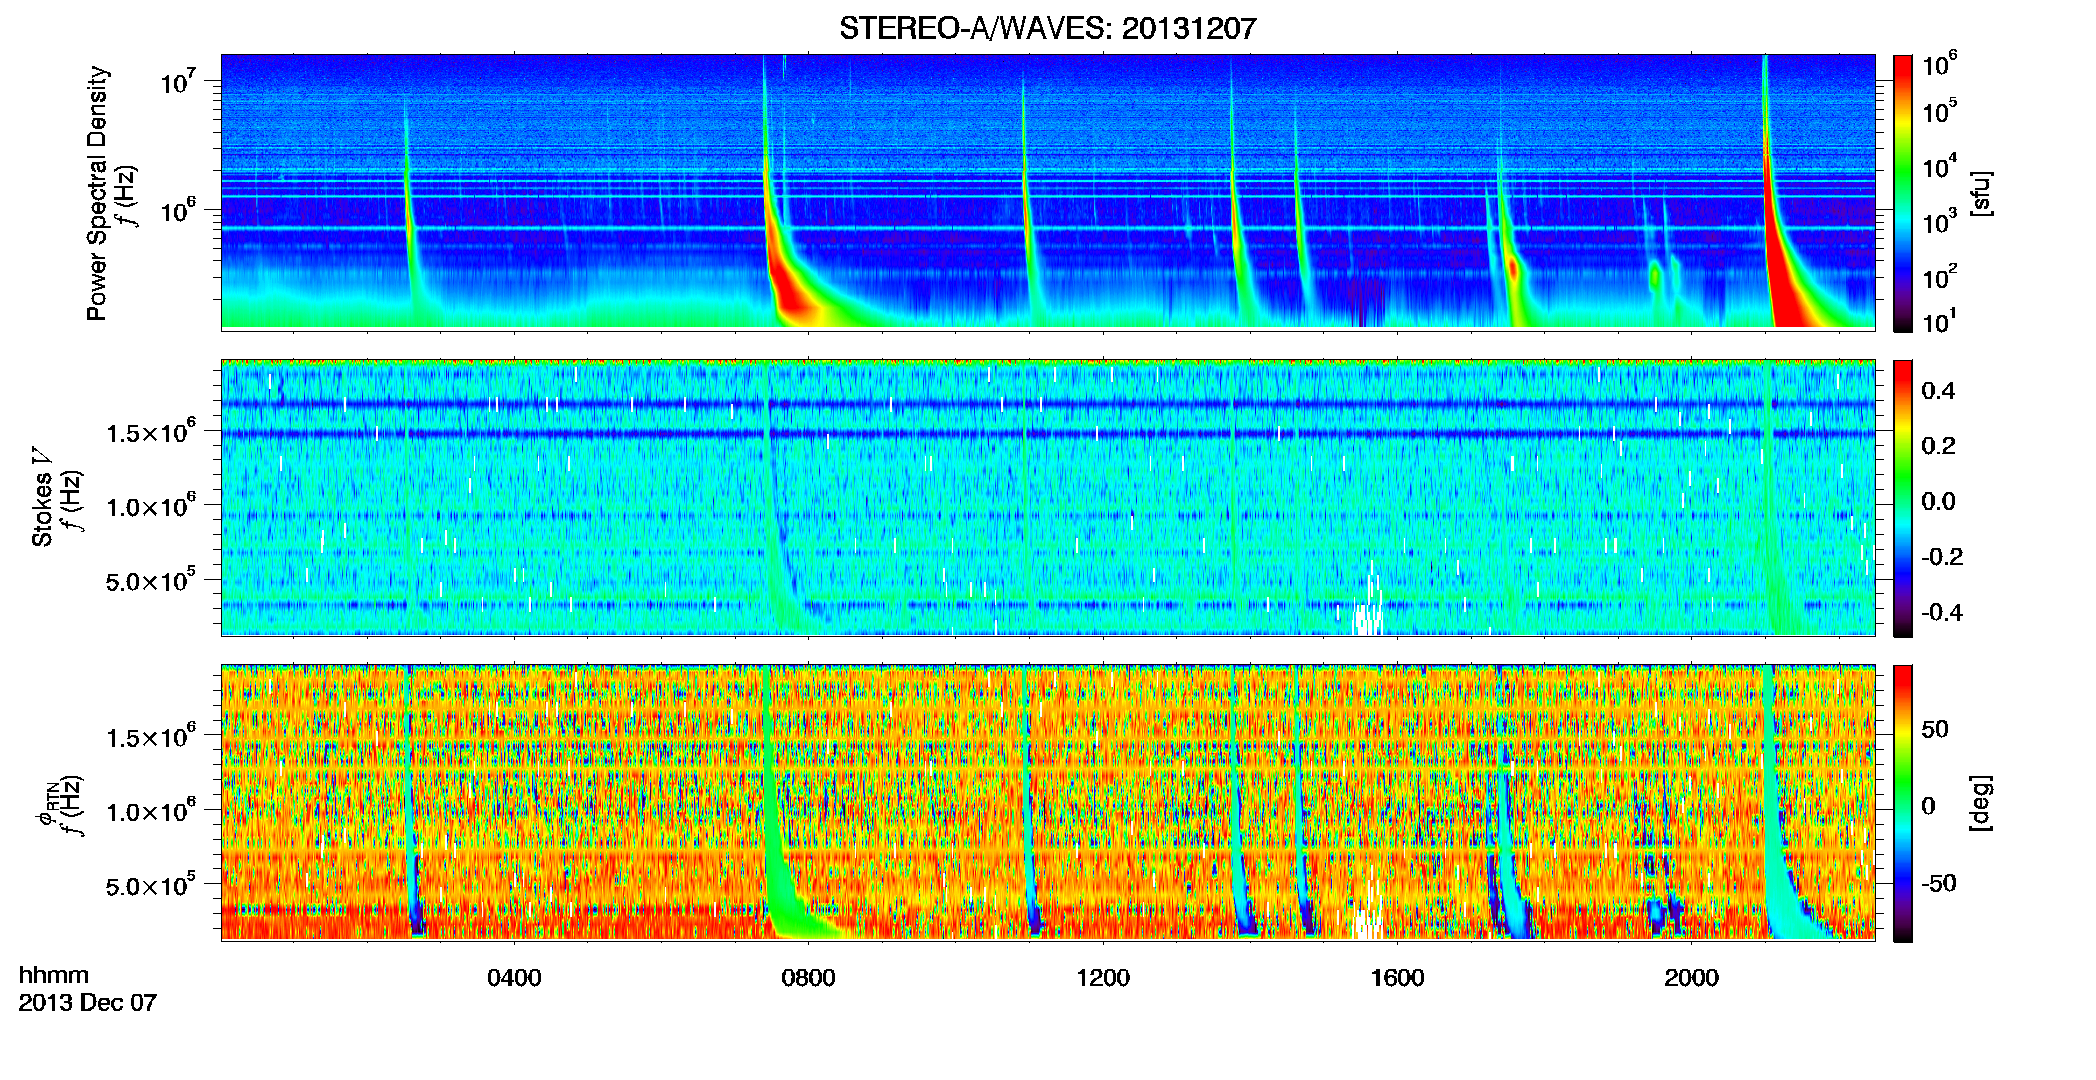The width and height of the screenshot is (2096, 1080).
Task: Click the 0.4 label on Stokes color bar
Action: (x=1938, y=391)
